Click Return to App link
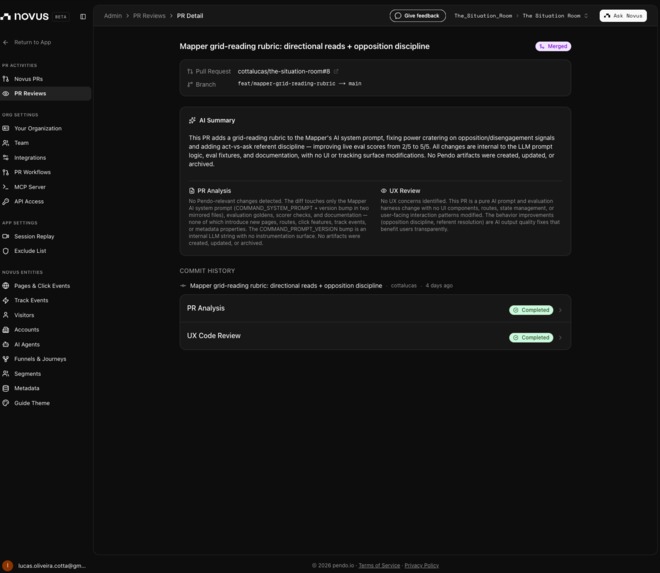The image size is (660, 573). pos(32,42)
